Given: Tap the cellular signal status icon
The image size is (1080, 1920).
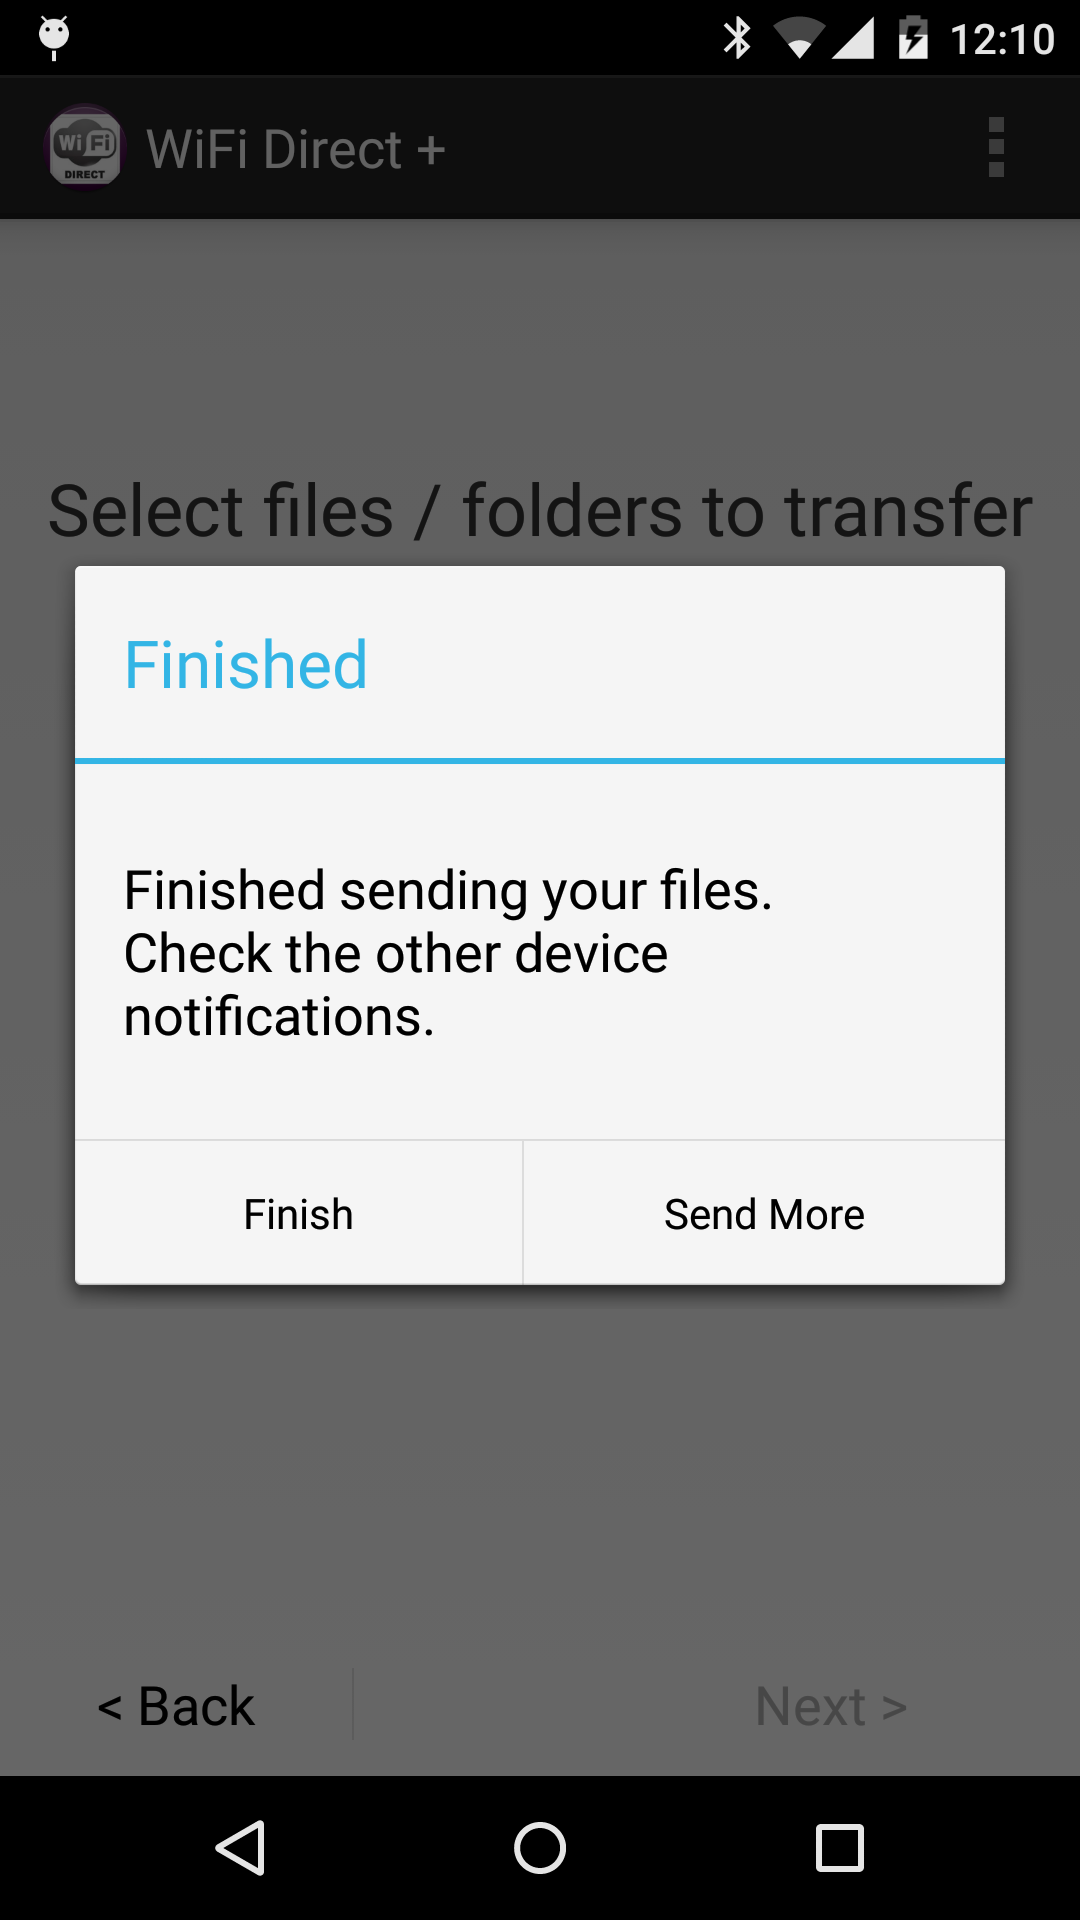Looking at the screenshot, I should point(853,39).
